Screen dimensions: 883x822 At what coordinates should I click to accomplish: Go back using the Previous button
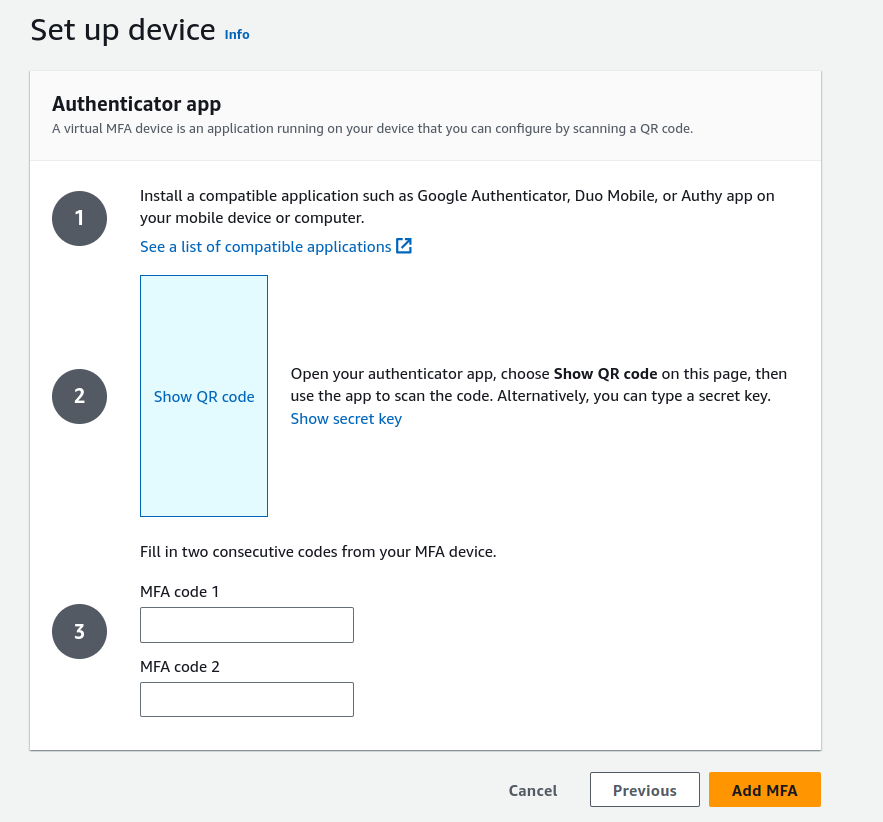(x=644, y=789)
